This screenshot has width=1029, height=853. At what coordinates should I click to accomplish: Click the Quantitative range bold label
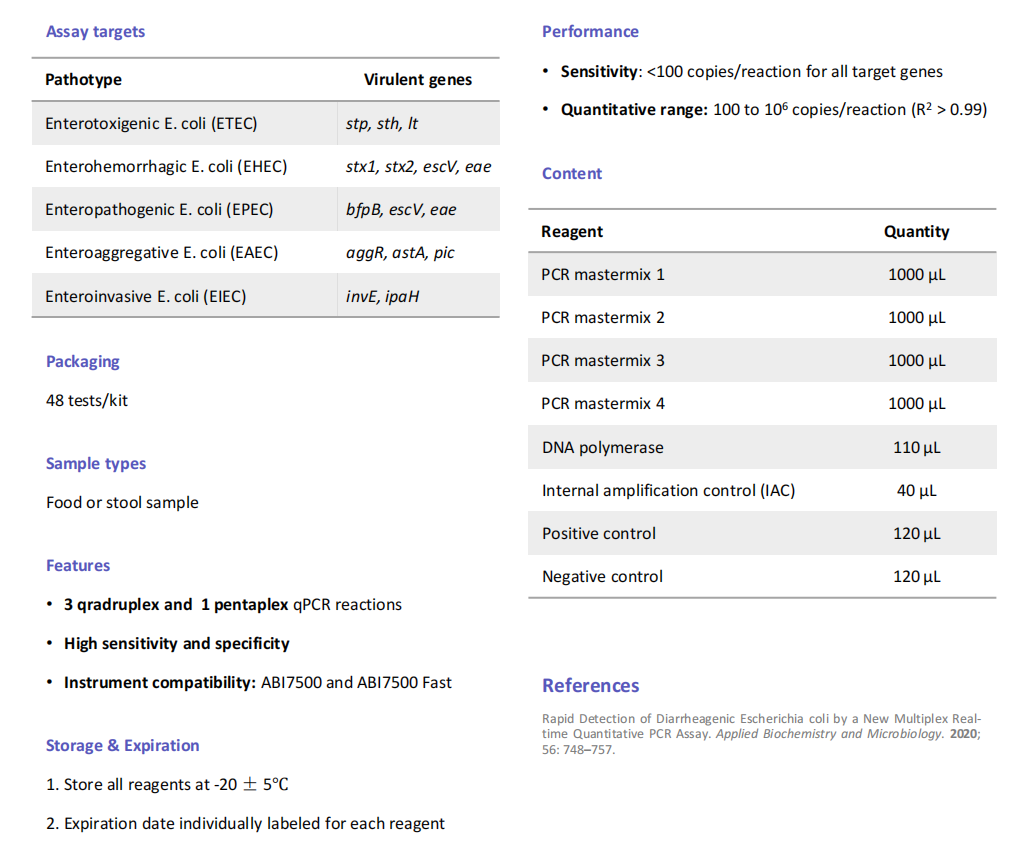pos(634,110)
